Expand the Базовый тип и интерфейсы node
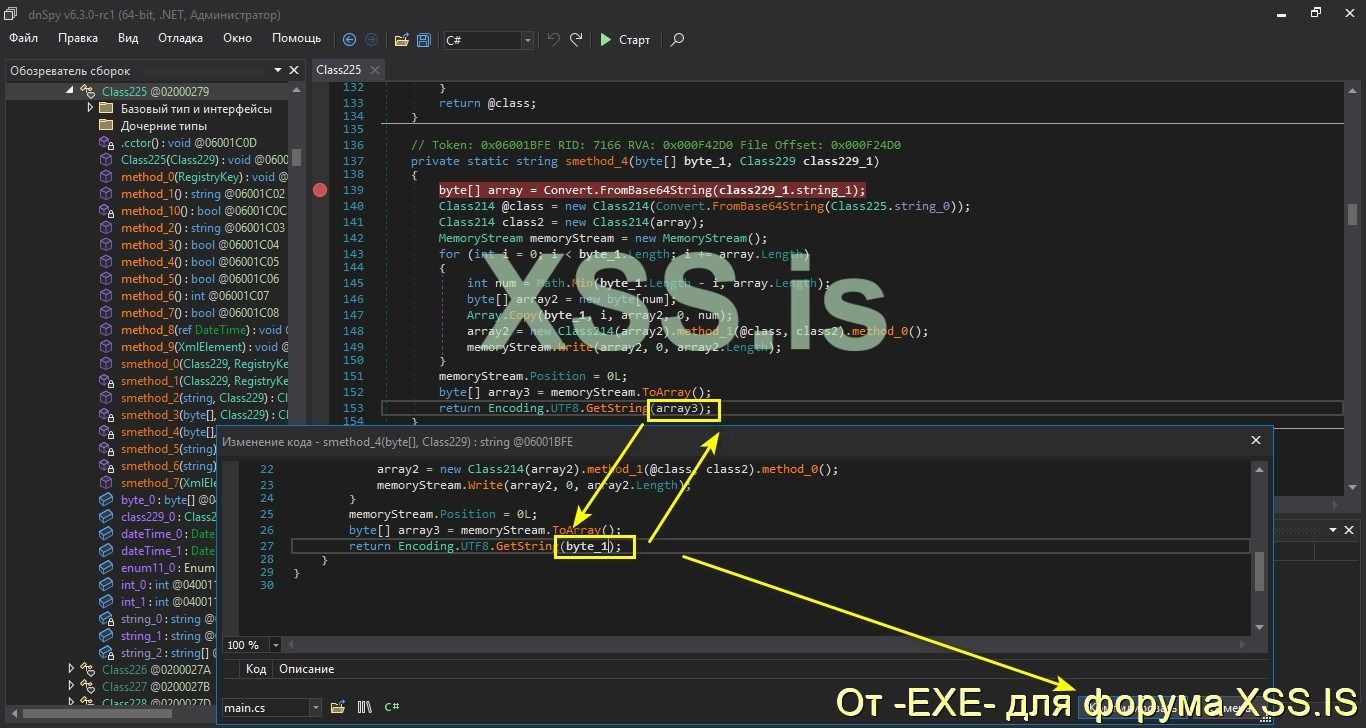Image resolution: width=1366 pixels, height=728 pixels. [x=89, y=108]
